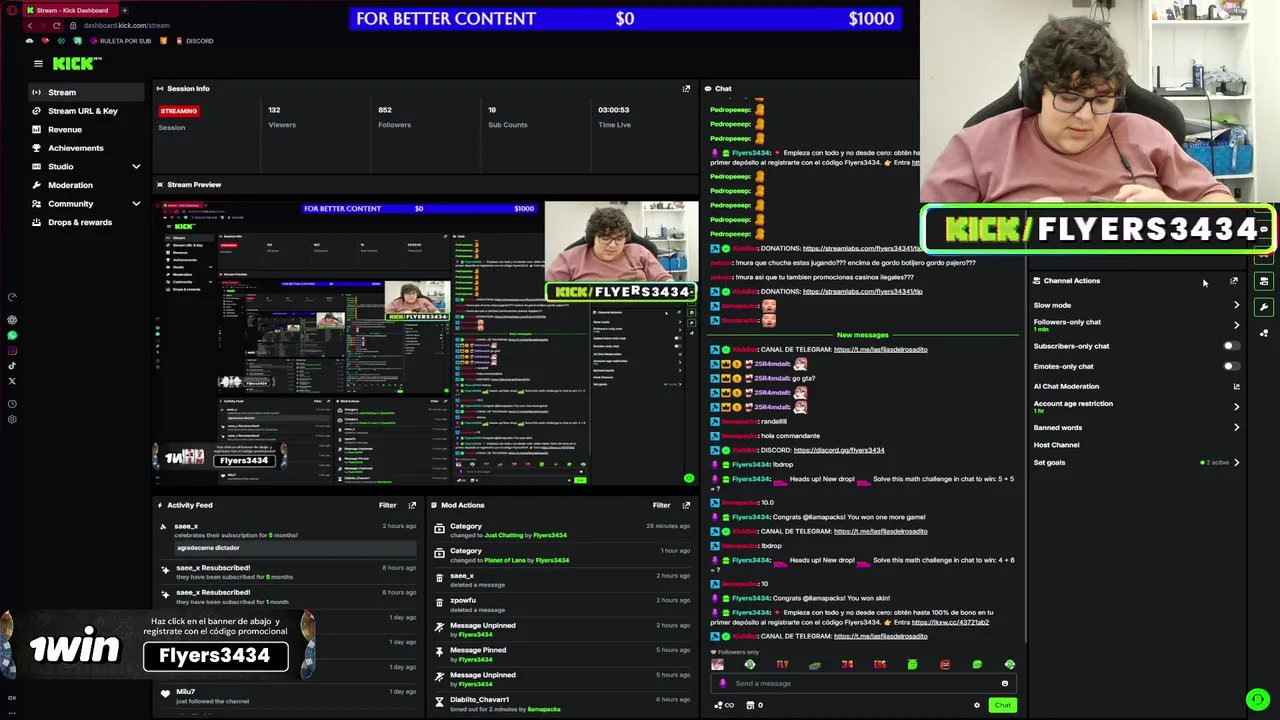Image resolution: width=1280 pixels, height=720 pixels.
Task: Open Set goals arrow
Action: click(x=1236, y=462)
